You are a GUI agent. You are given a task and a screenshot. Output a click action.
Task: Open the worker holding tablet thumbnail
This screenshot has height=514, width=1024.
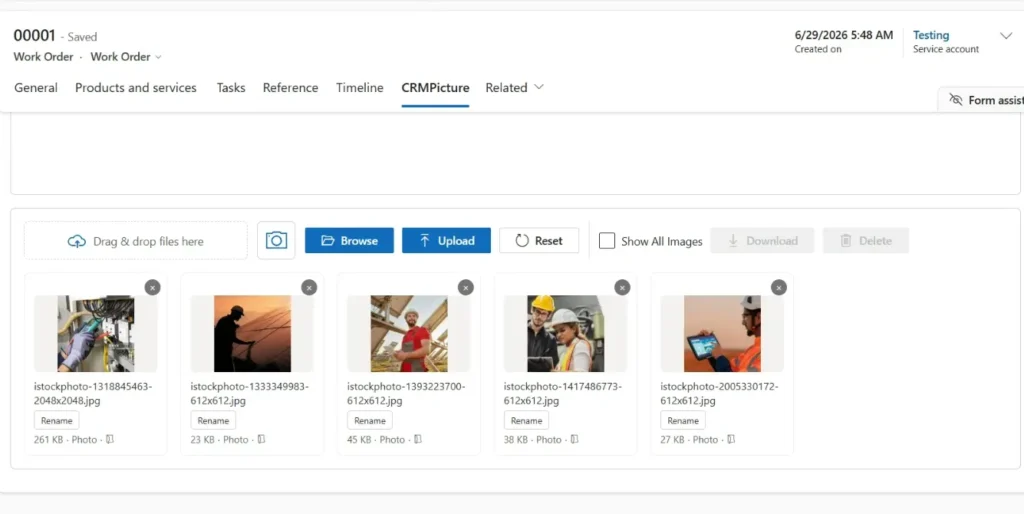point(722,334)
